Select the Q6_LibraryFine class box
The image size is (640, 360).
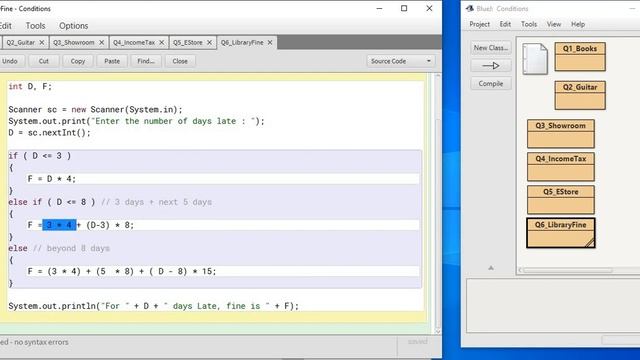tap(560, 233)
